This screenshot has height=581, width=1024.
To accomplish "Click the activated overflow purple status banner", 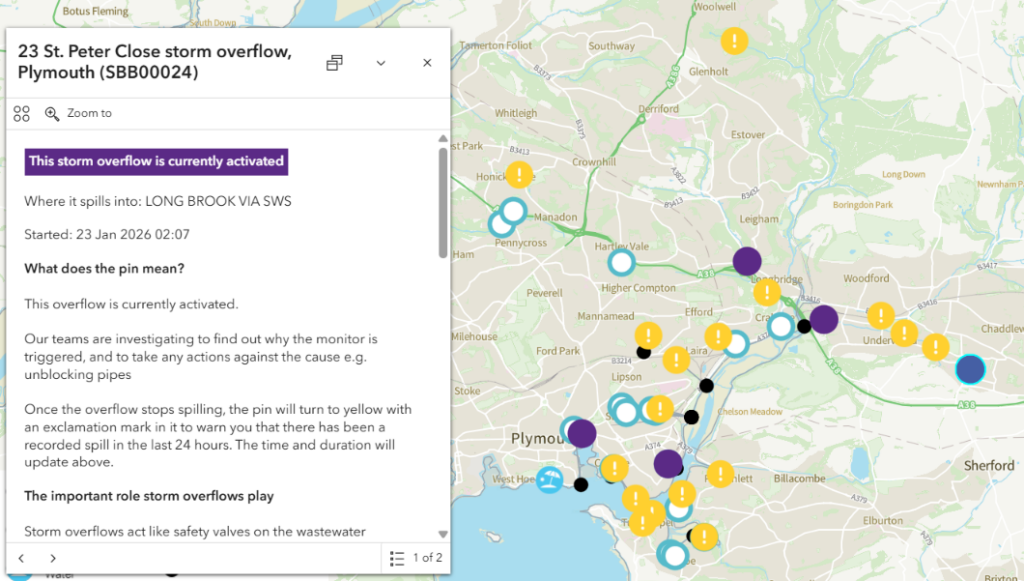I will 156,161.
